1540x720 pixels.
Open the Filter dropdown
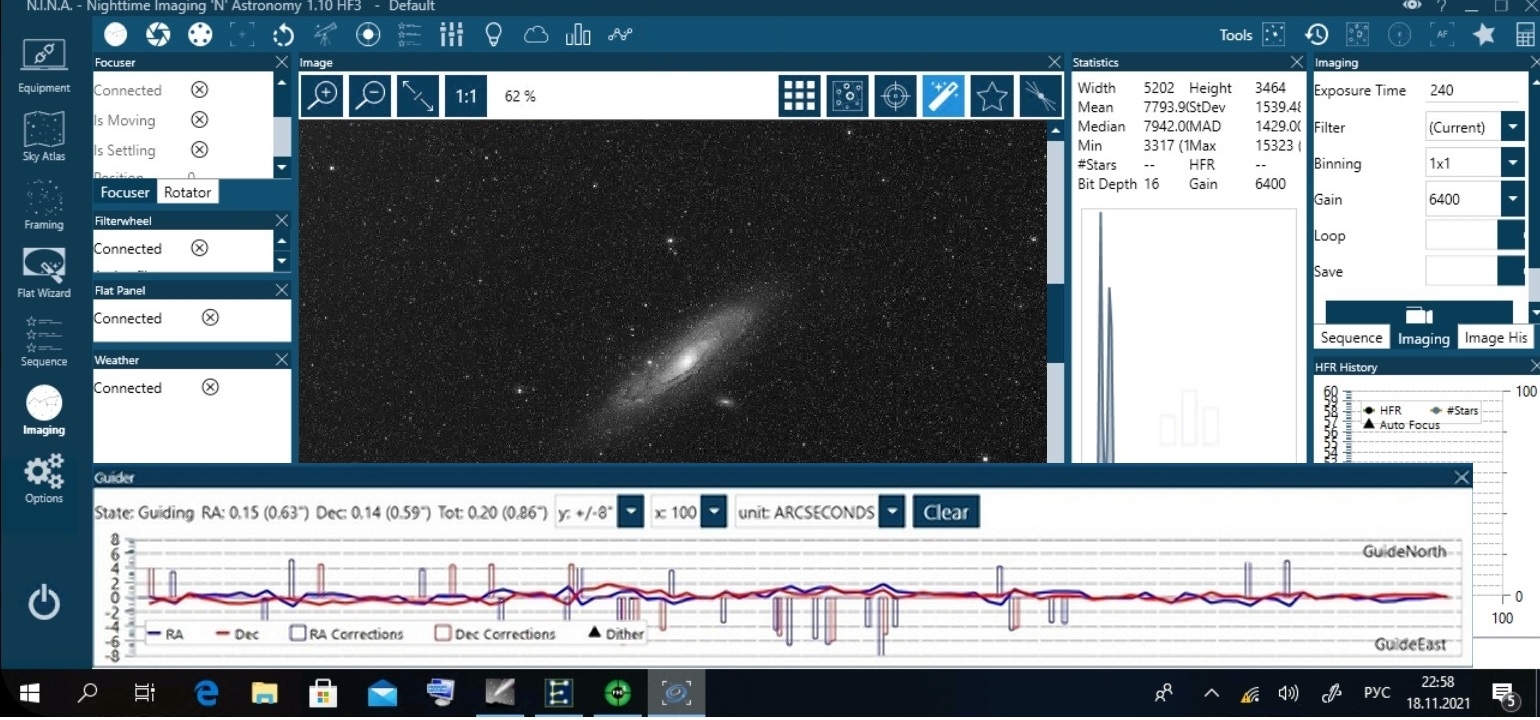tap(1511, 128)
